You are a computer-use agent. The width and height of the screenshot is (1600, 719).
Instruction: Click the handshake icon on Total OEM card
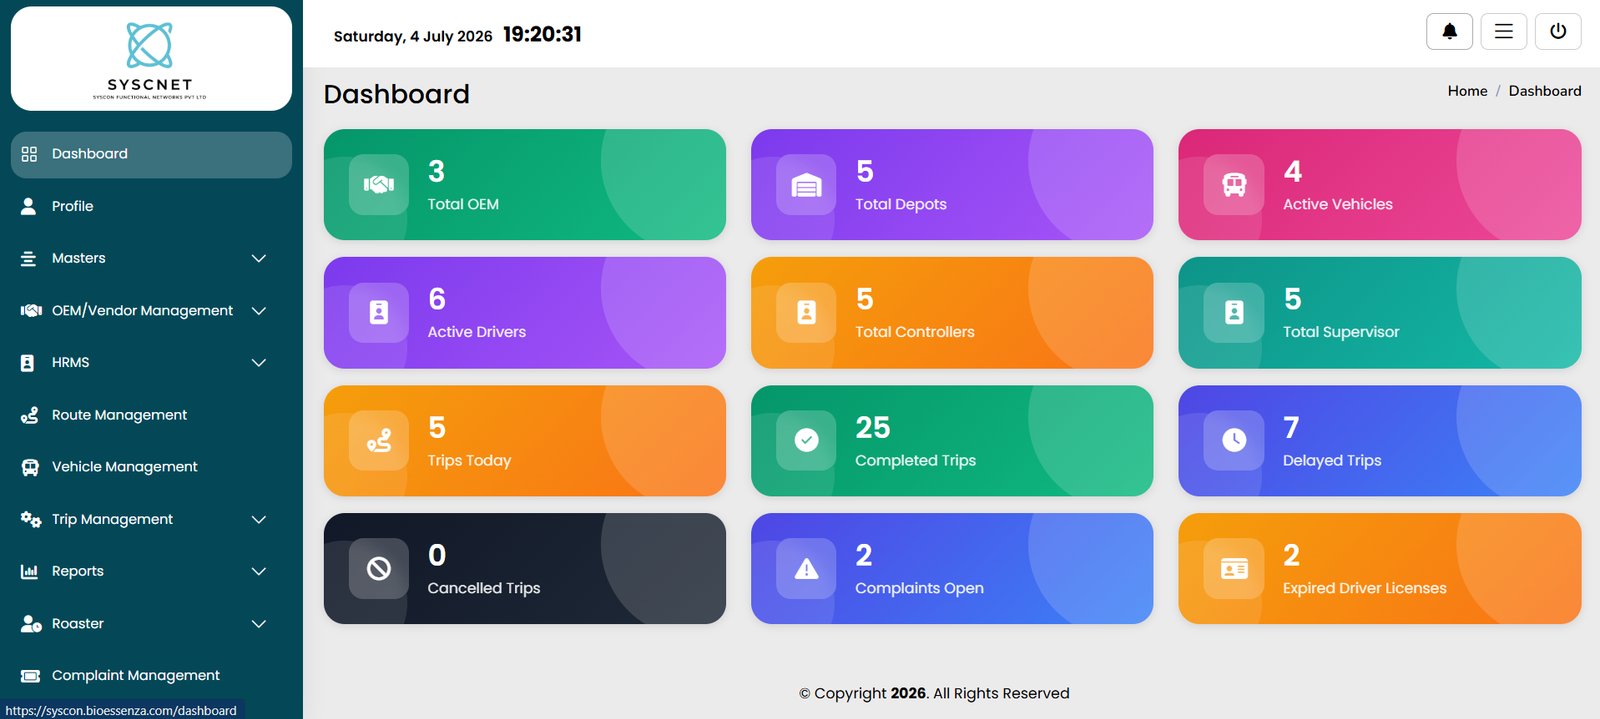(379, 185)
